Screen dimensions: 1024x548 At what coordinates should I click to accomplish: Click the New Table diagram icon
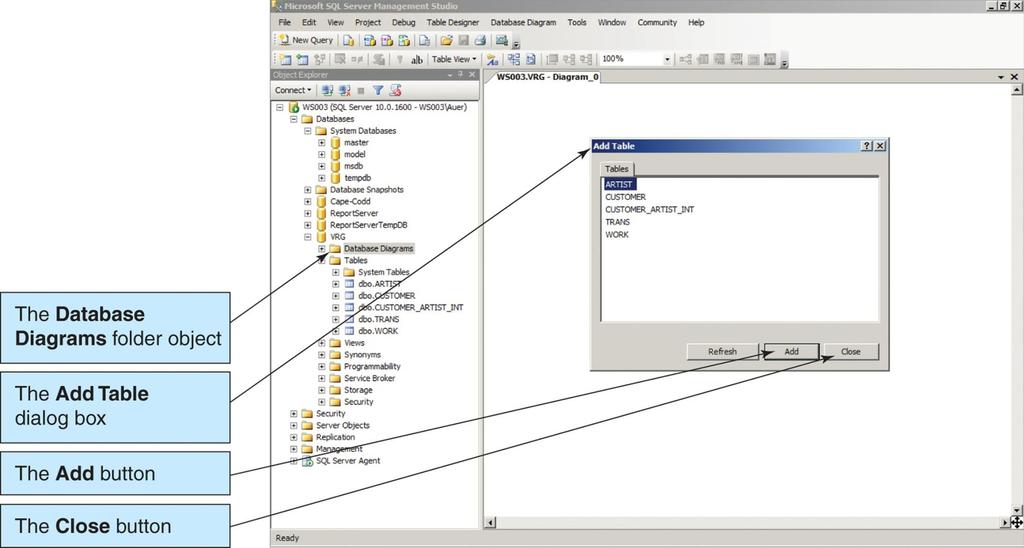click(285, 59)
